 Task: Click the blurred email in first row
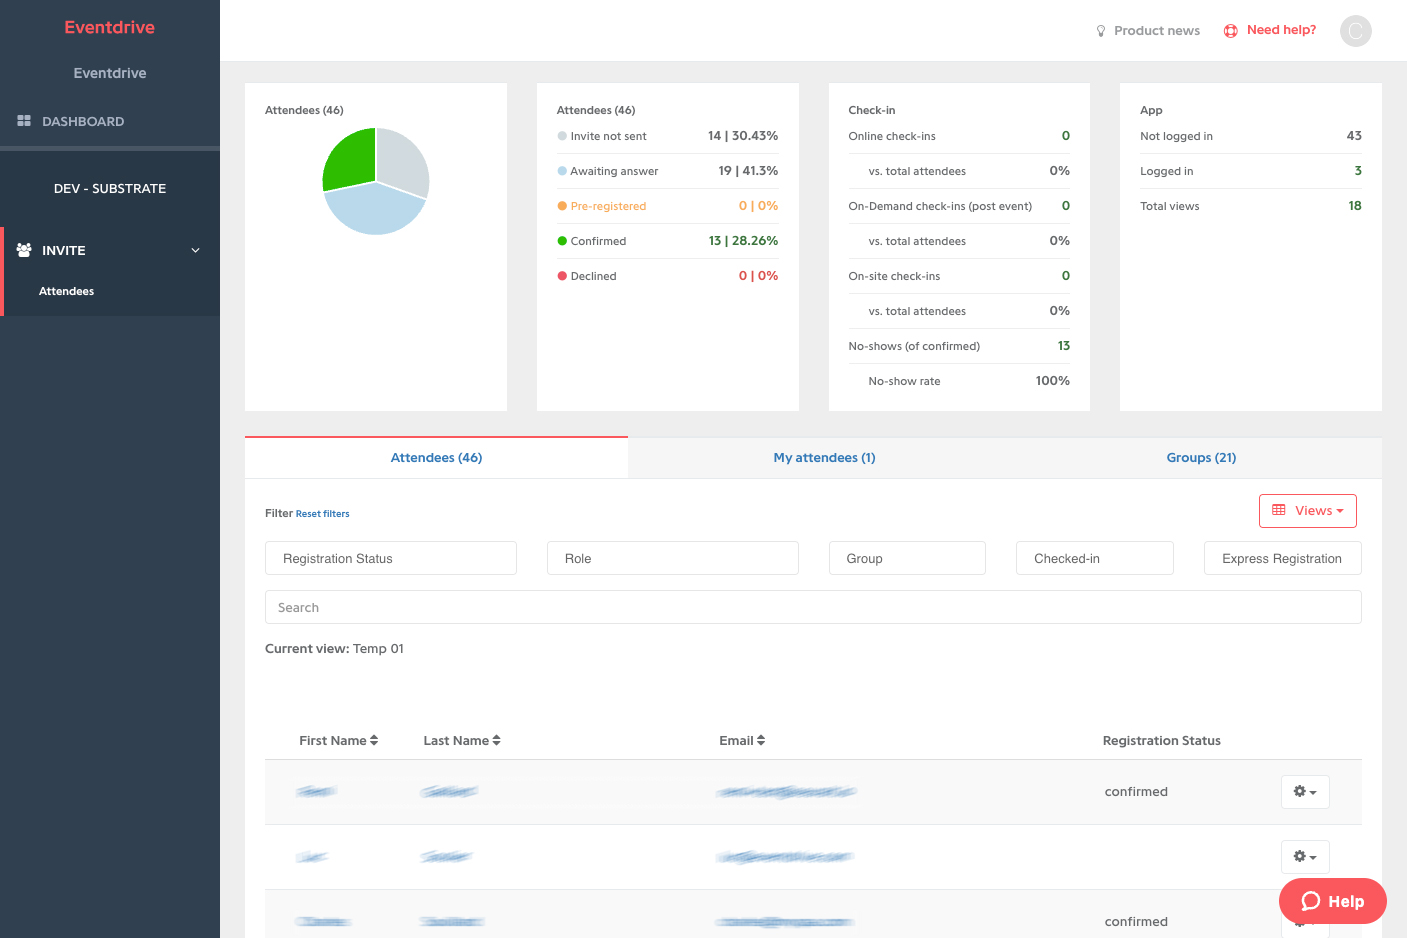click(786, 792)
